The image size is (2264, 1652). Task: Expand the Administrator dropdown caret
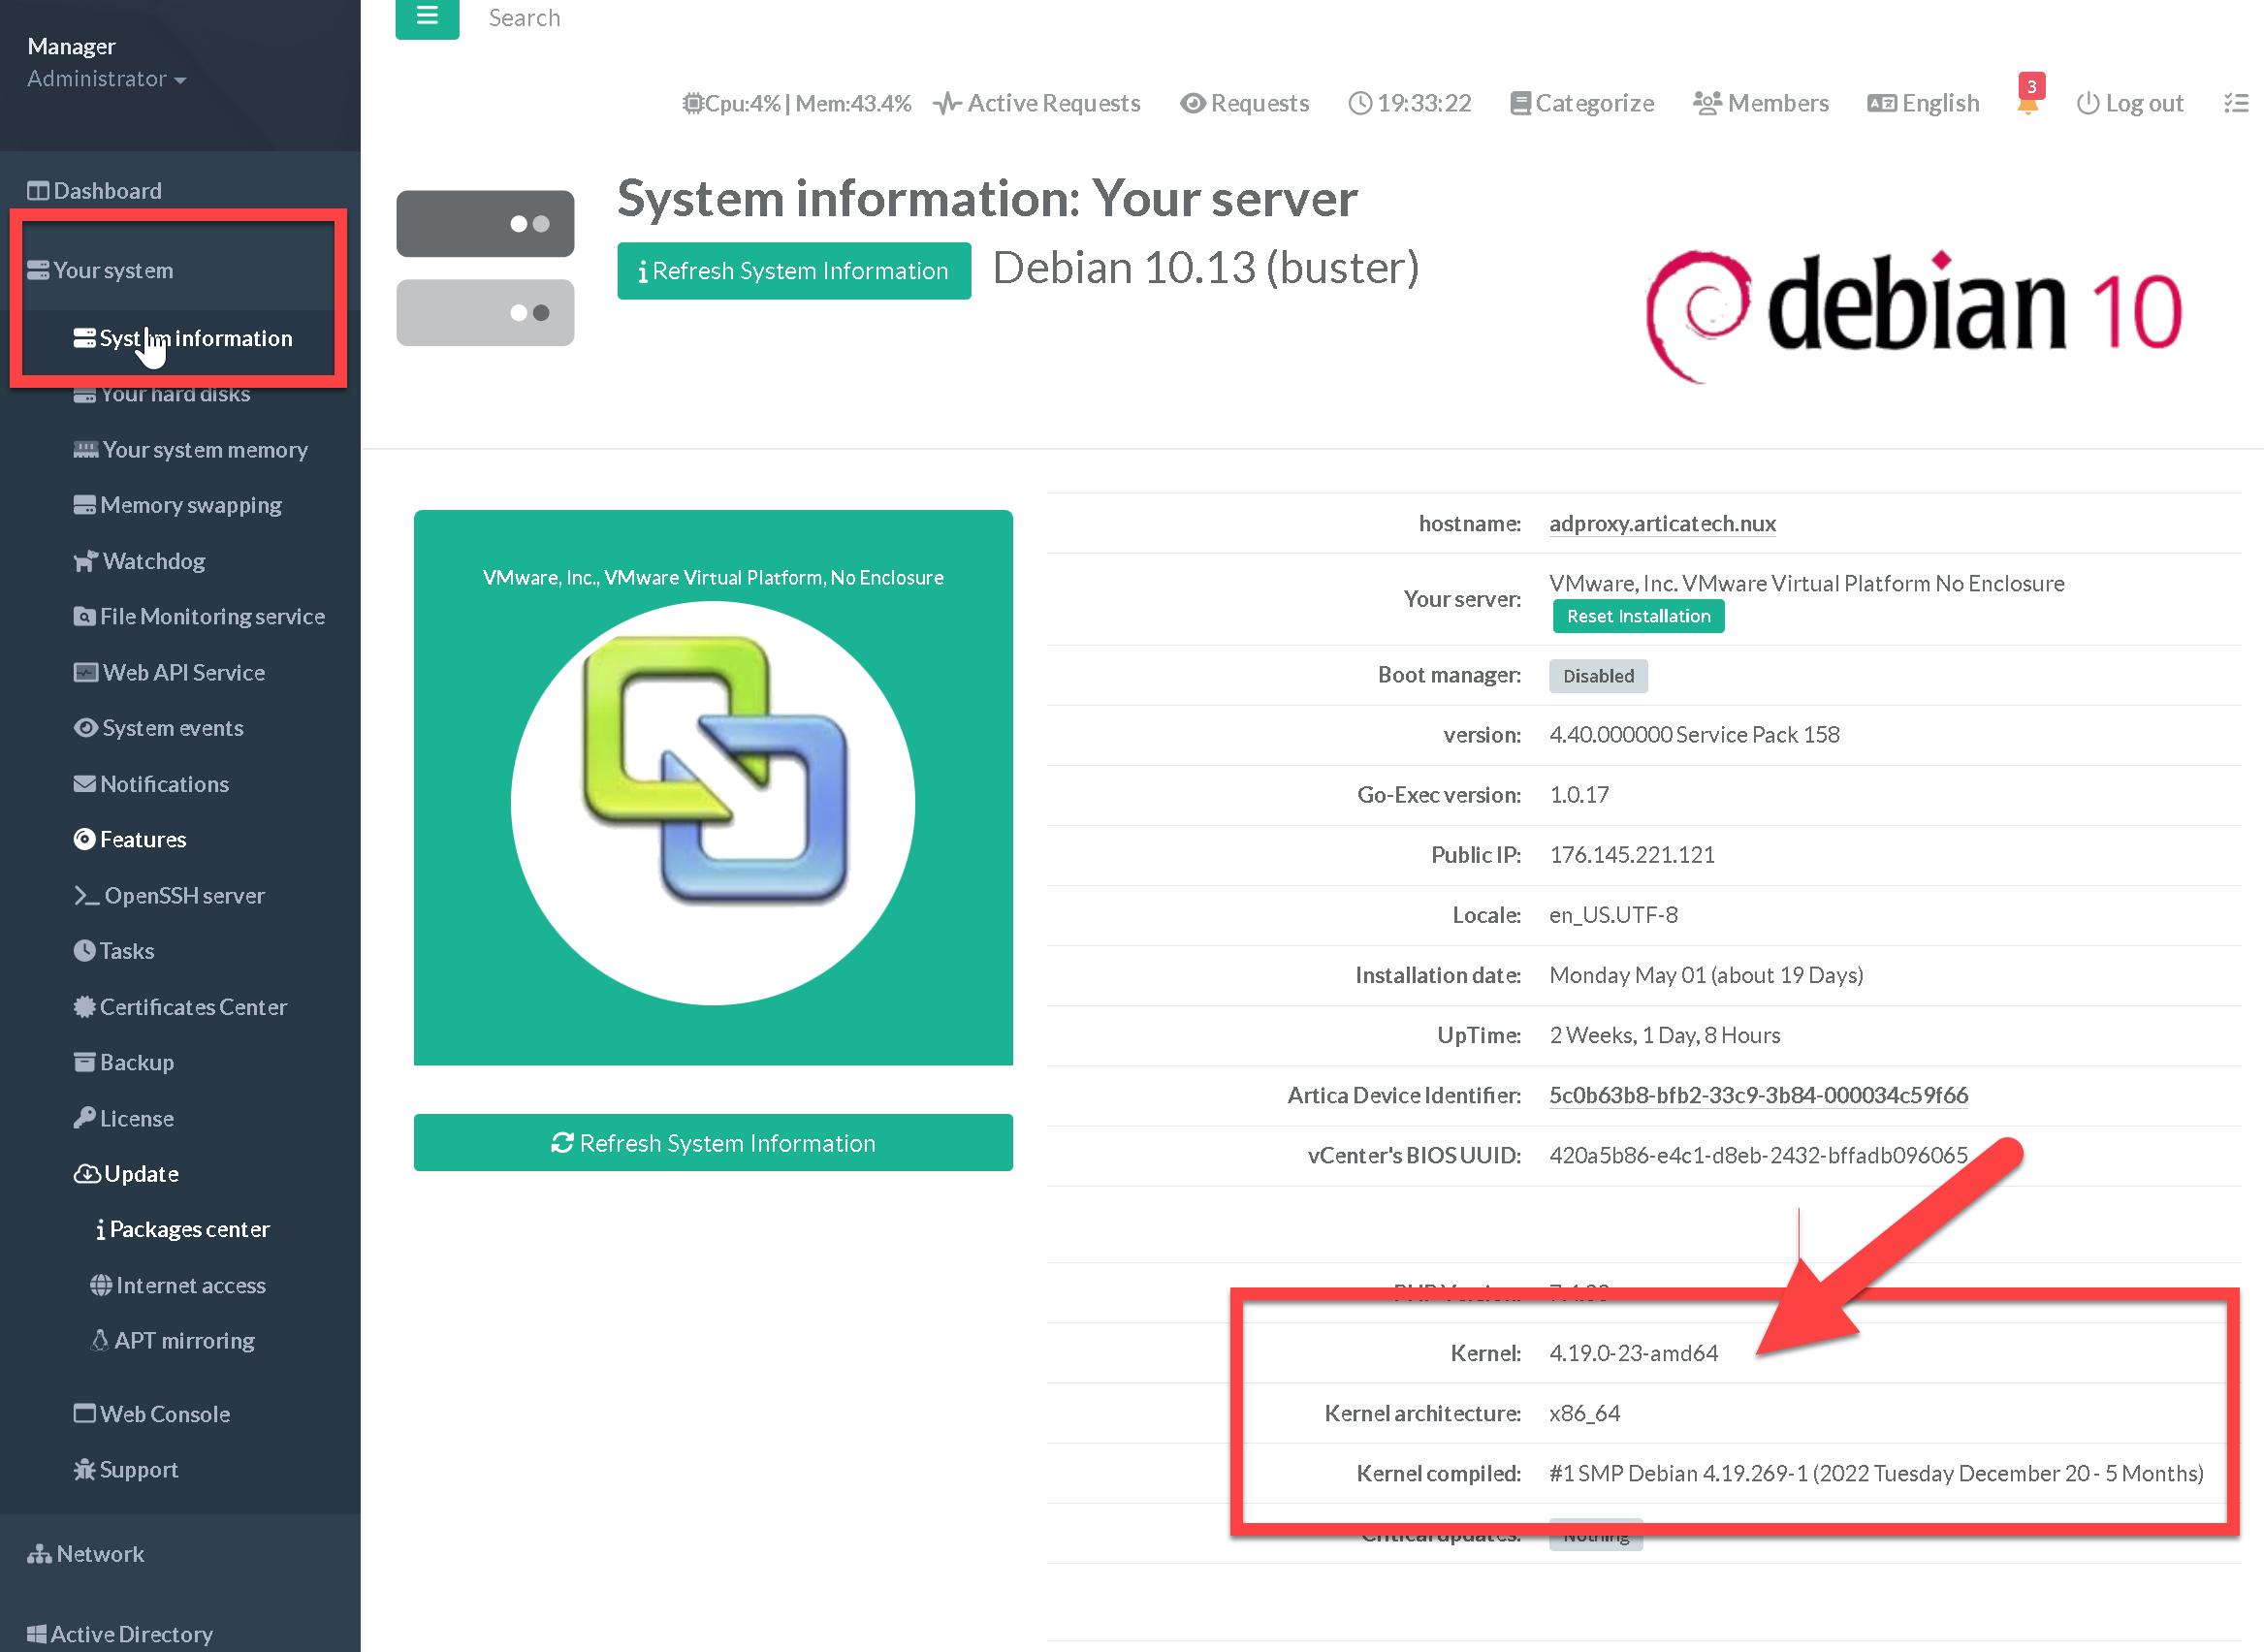[181, 80]
